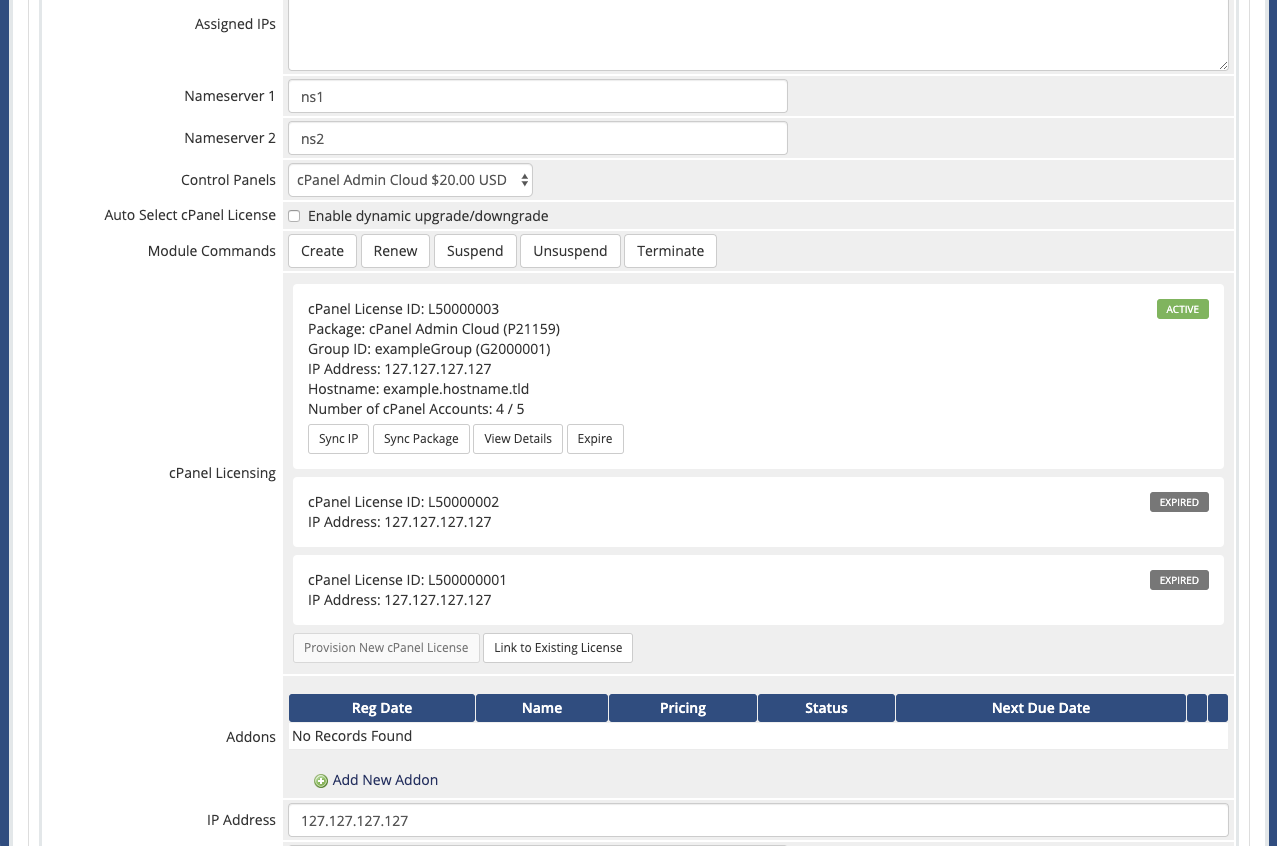Screen dimensions: 1277x846
Task: Click Link to Existing License button
Action: pos(558,648)
